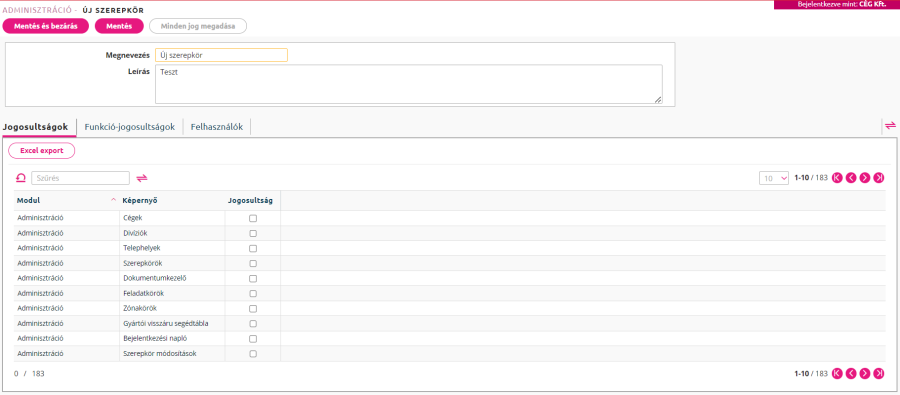Open the rows-per-page dropdown showing 10
Image resolution: width=900 pixels, height=395 pixels.
[x=774, y=178]
